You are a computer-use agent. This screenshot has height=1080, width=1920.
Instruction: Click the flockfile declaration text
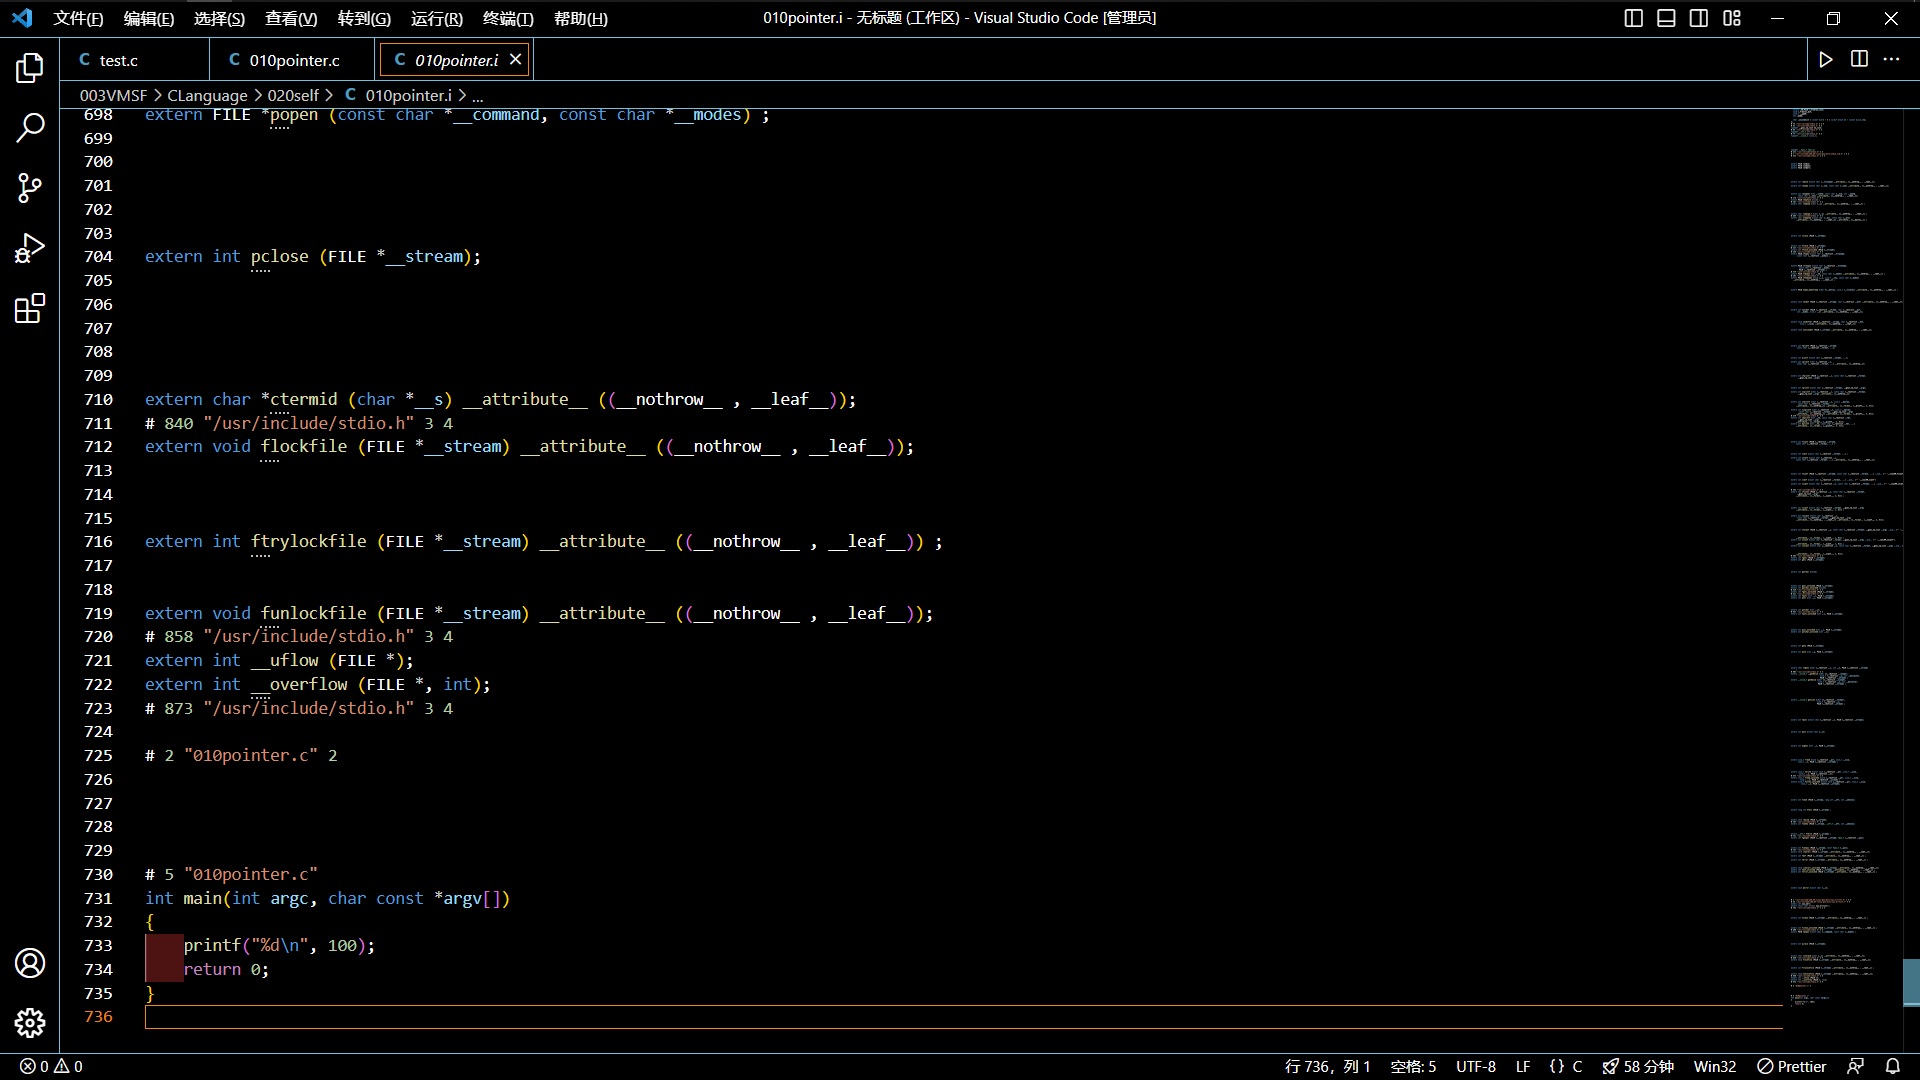pos(529,446)
